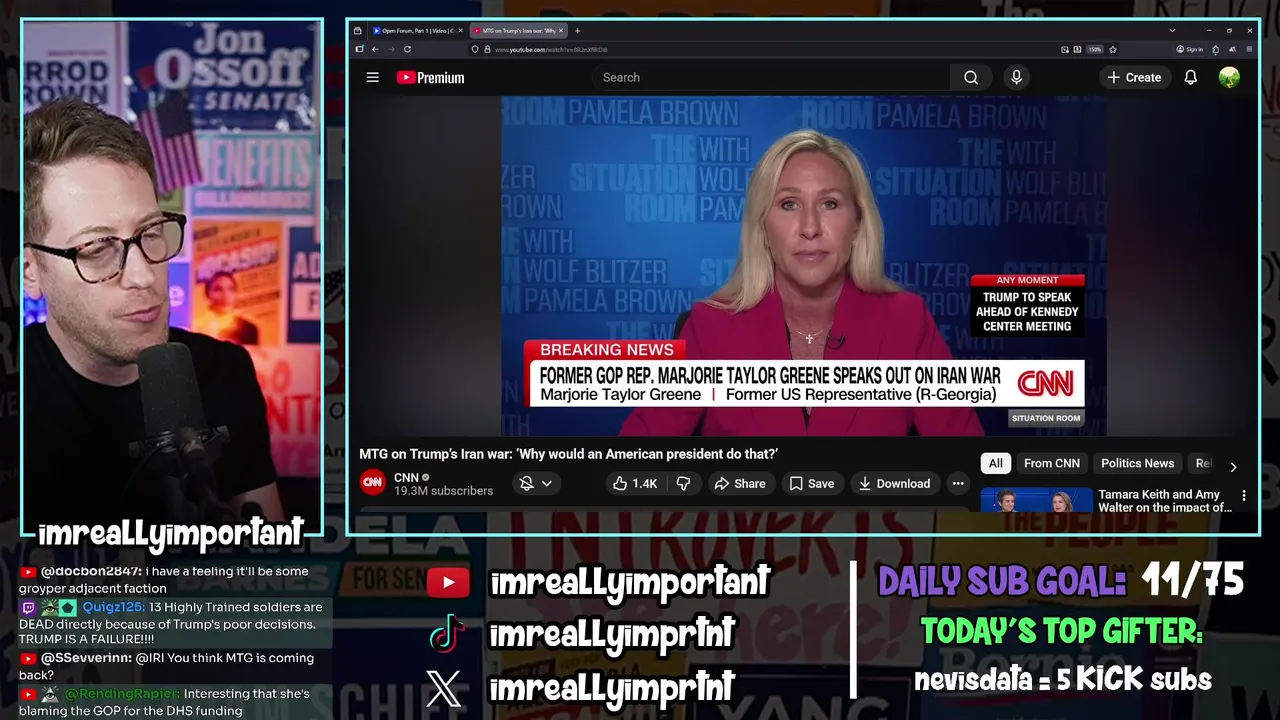
Task: Sign in to the browser account
Action: 1189,49
